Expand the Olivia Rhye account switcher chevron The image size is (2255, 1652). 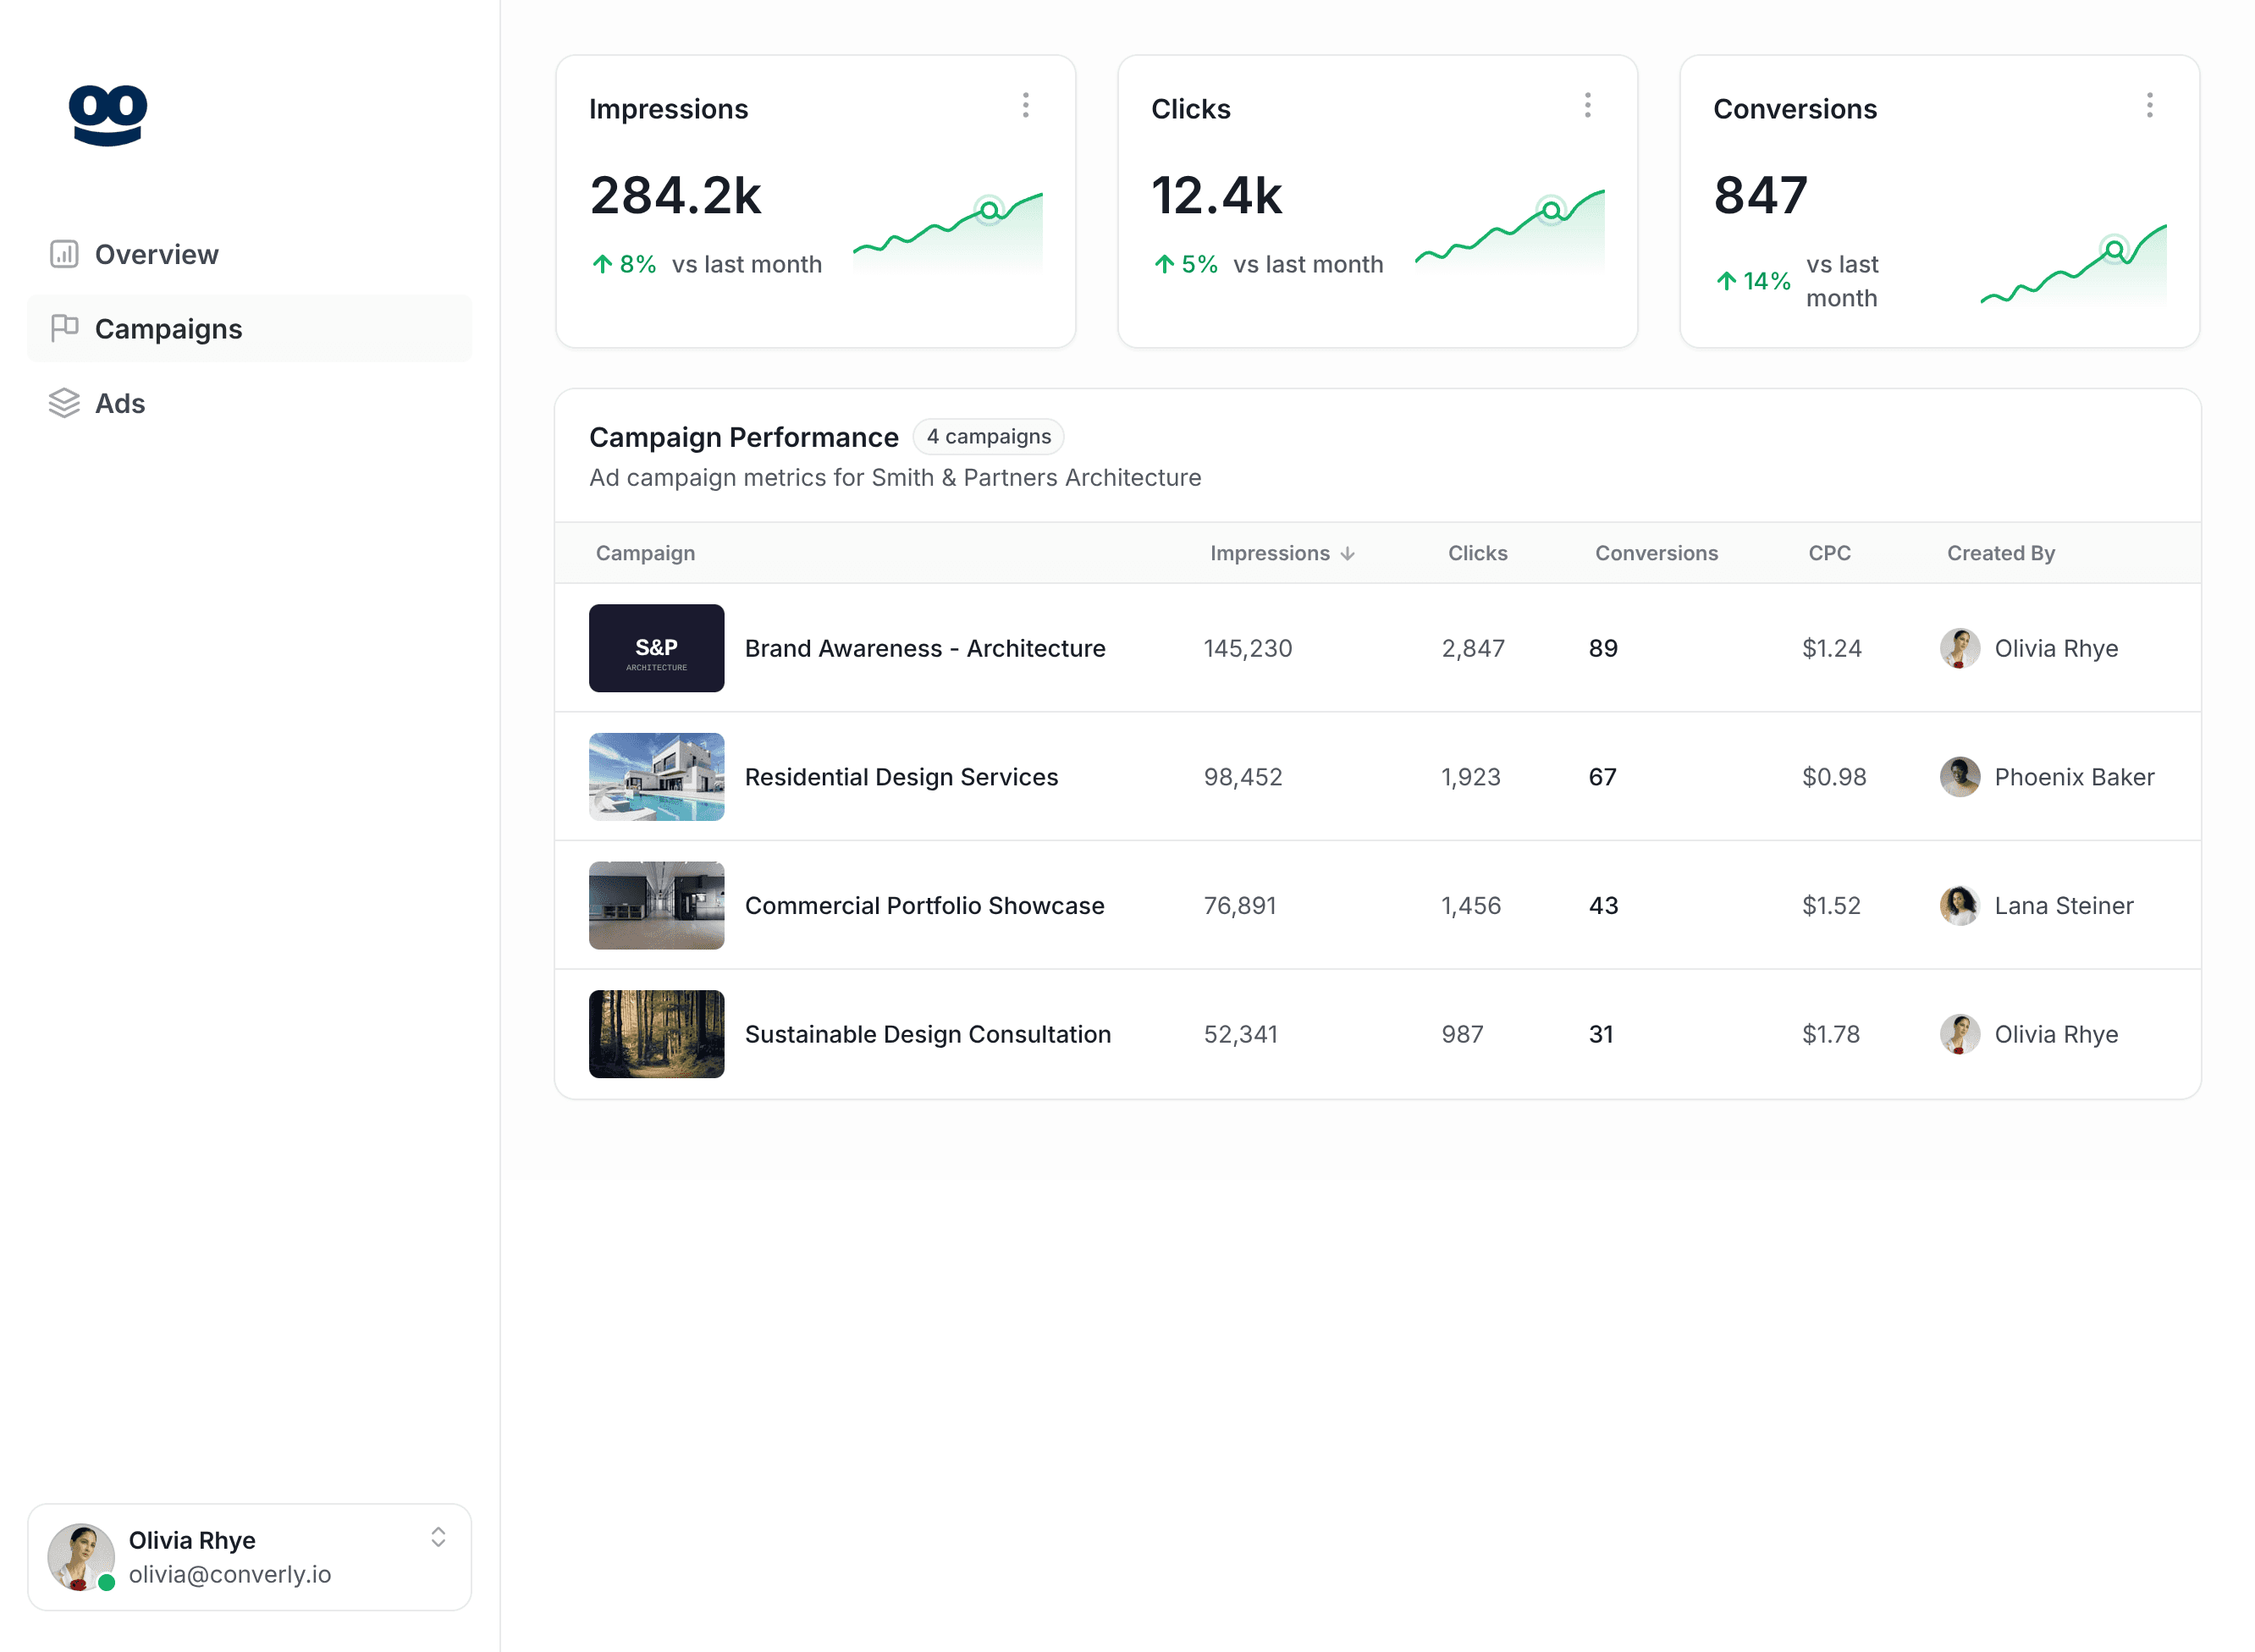pos(438,1537)
